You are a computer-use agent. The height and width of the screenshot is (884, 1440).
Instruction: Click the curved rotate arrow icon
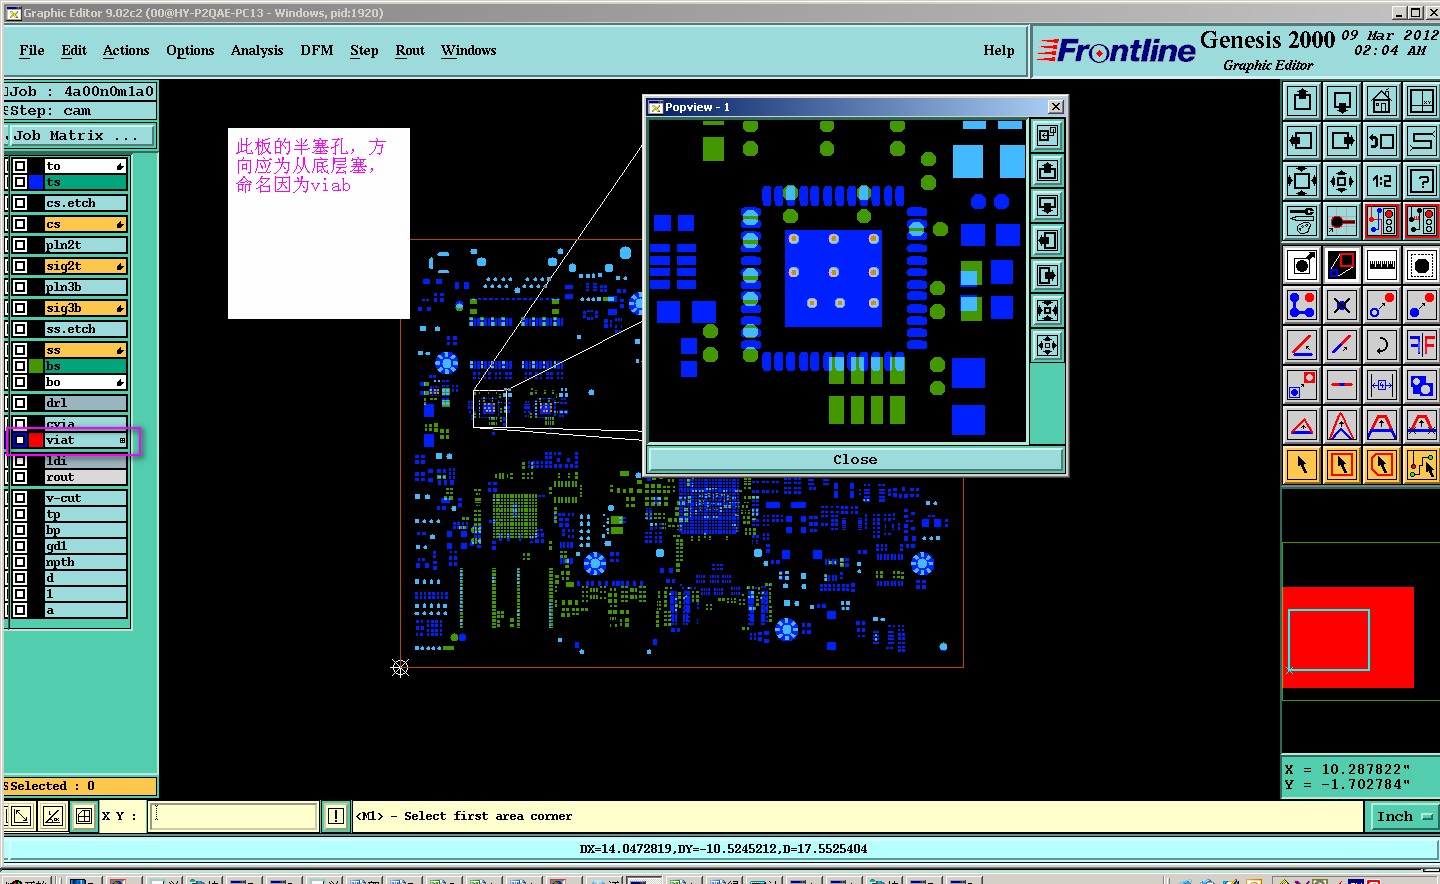coord(1381,345)
